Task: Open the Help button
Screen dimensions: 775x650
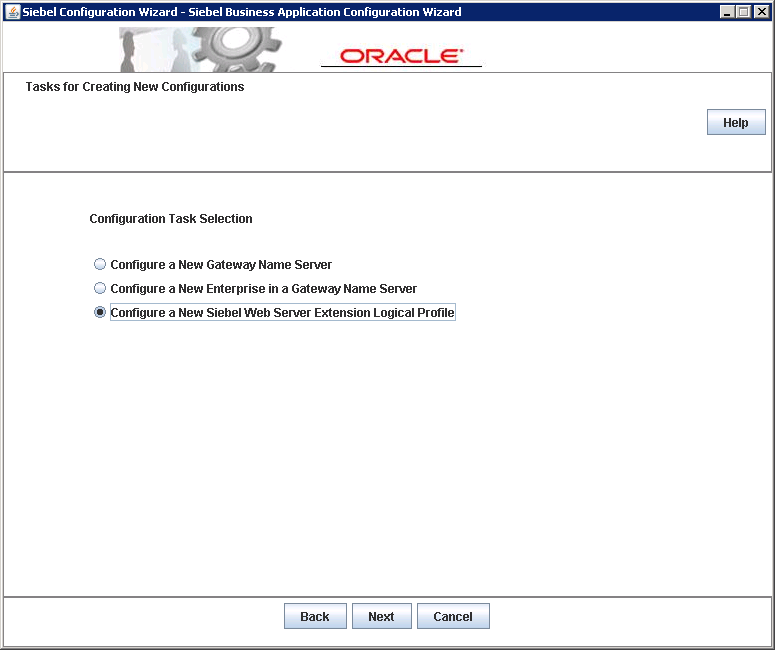Action: [736, 122]
